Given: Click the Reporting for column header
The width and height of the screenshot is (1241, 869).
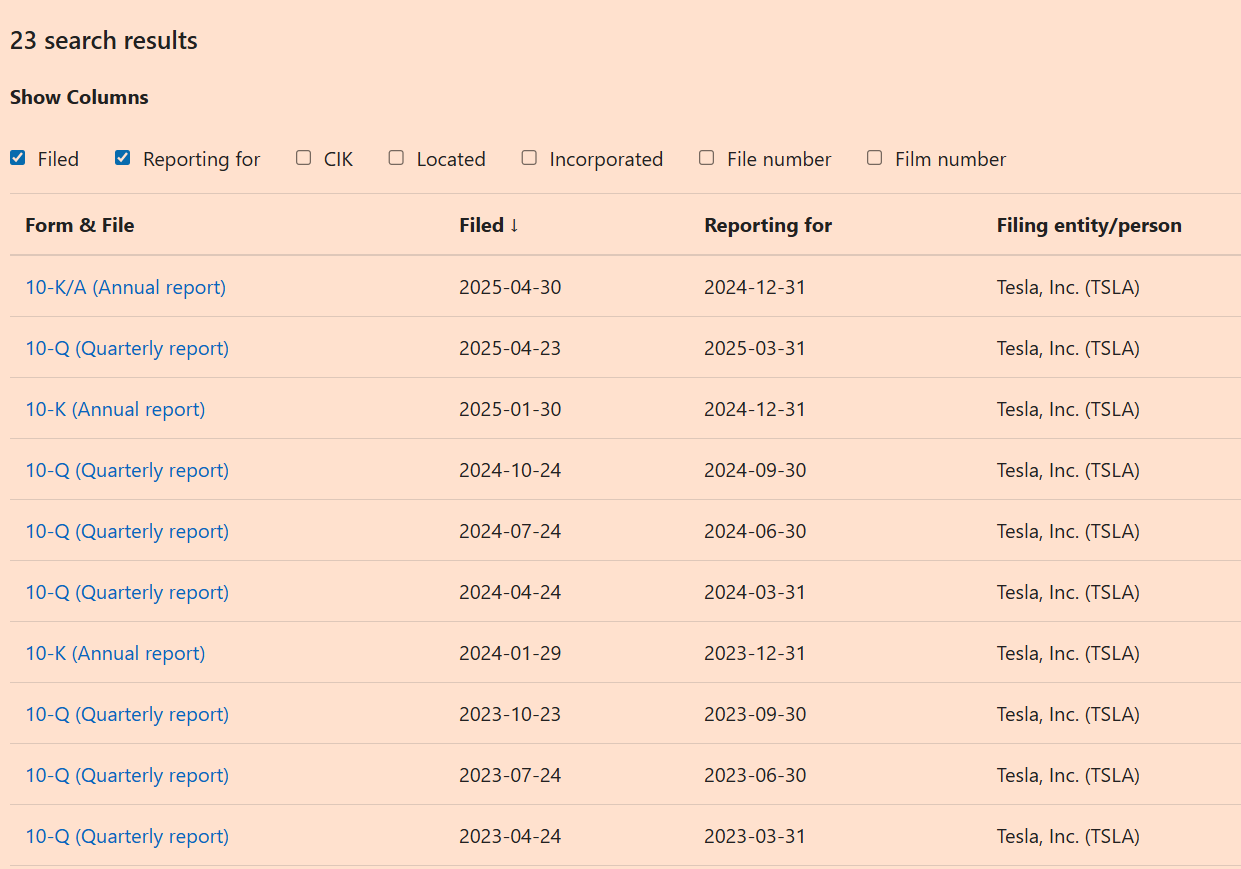Looking at the screenshot, I should 767,225.
